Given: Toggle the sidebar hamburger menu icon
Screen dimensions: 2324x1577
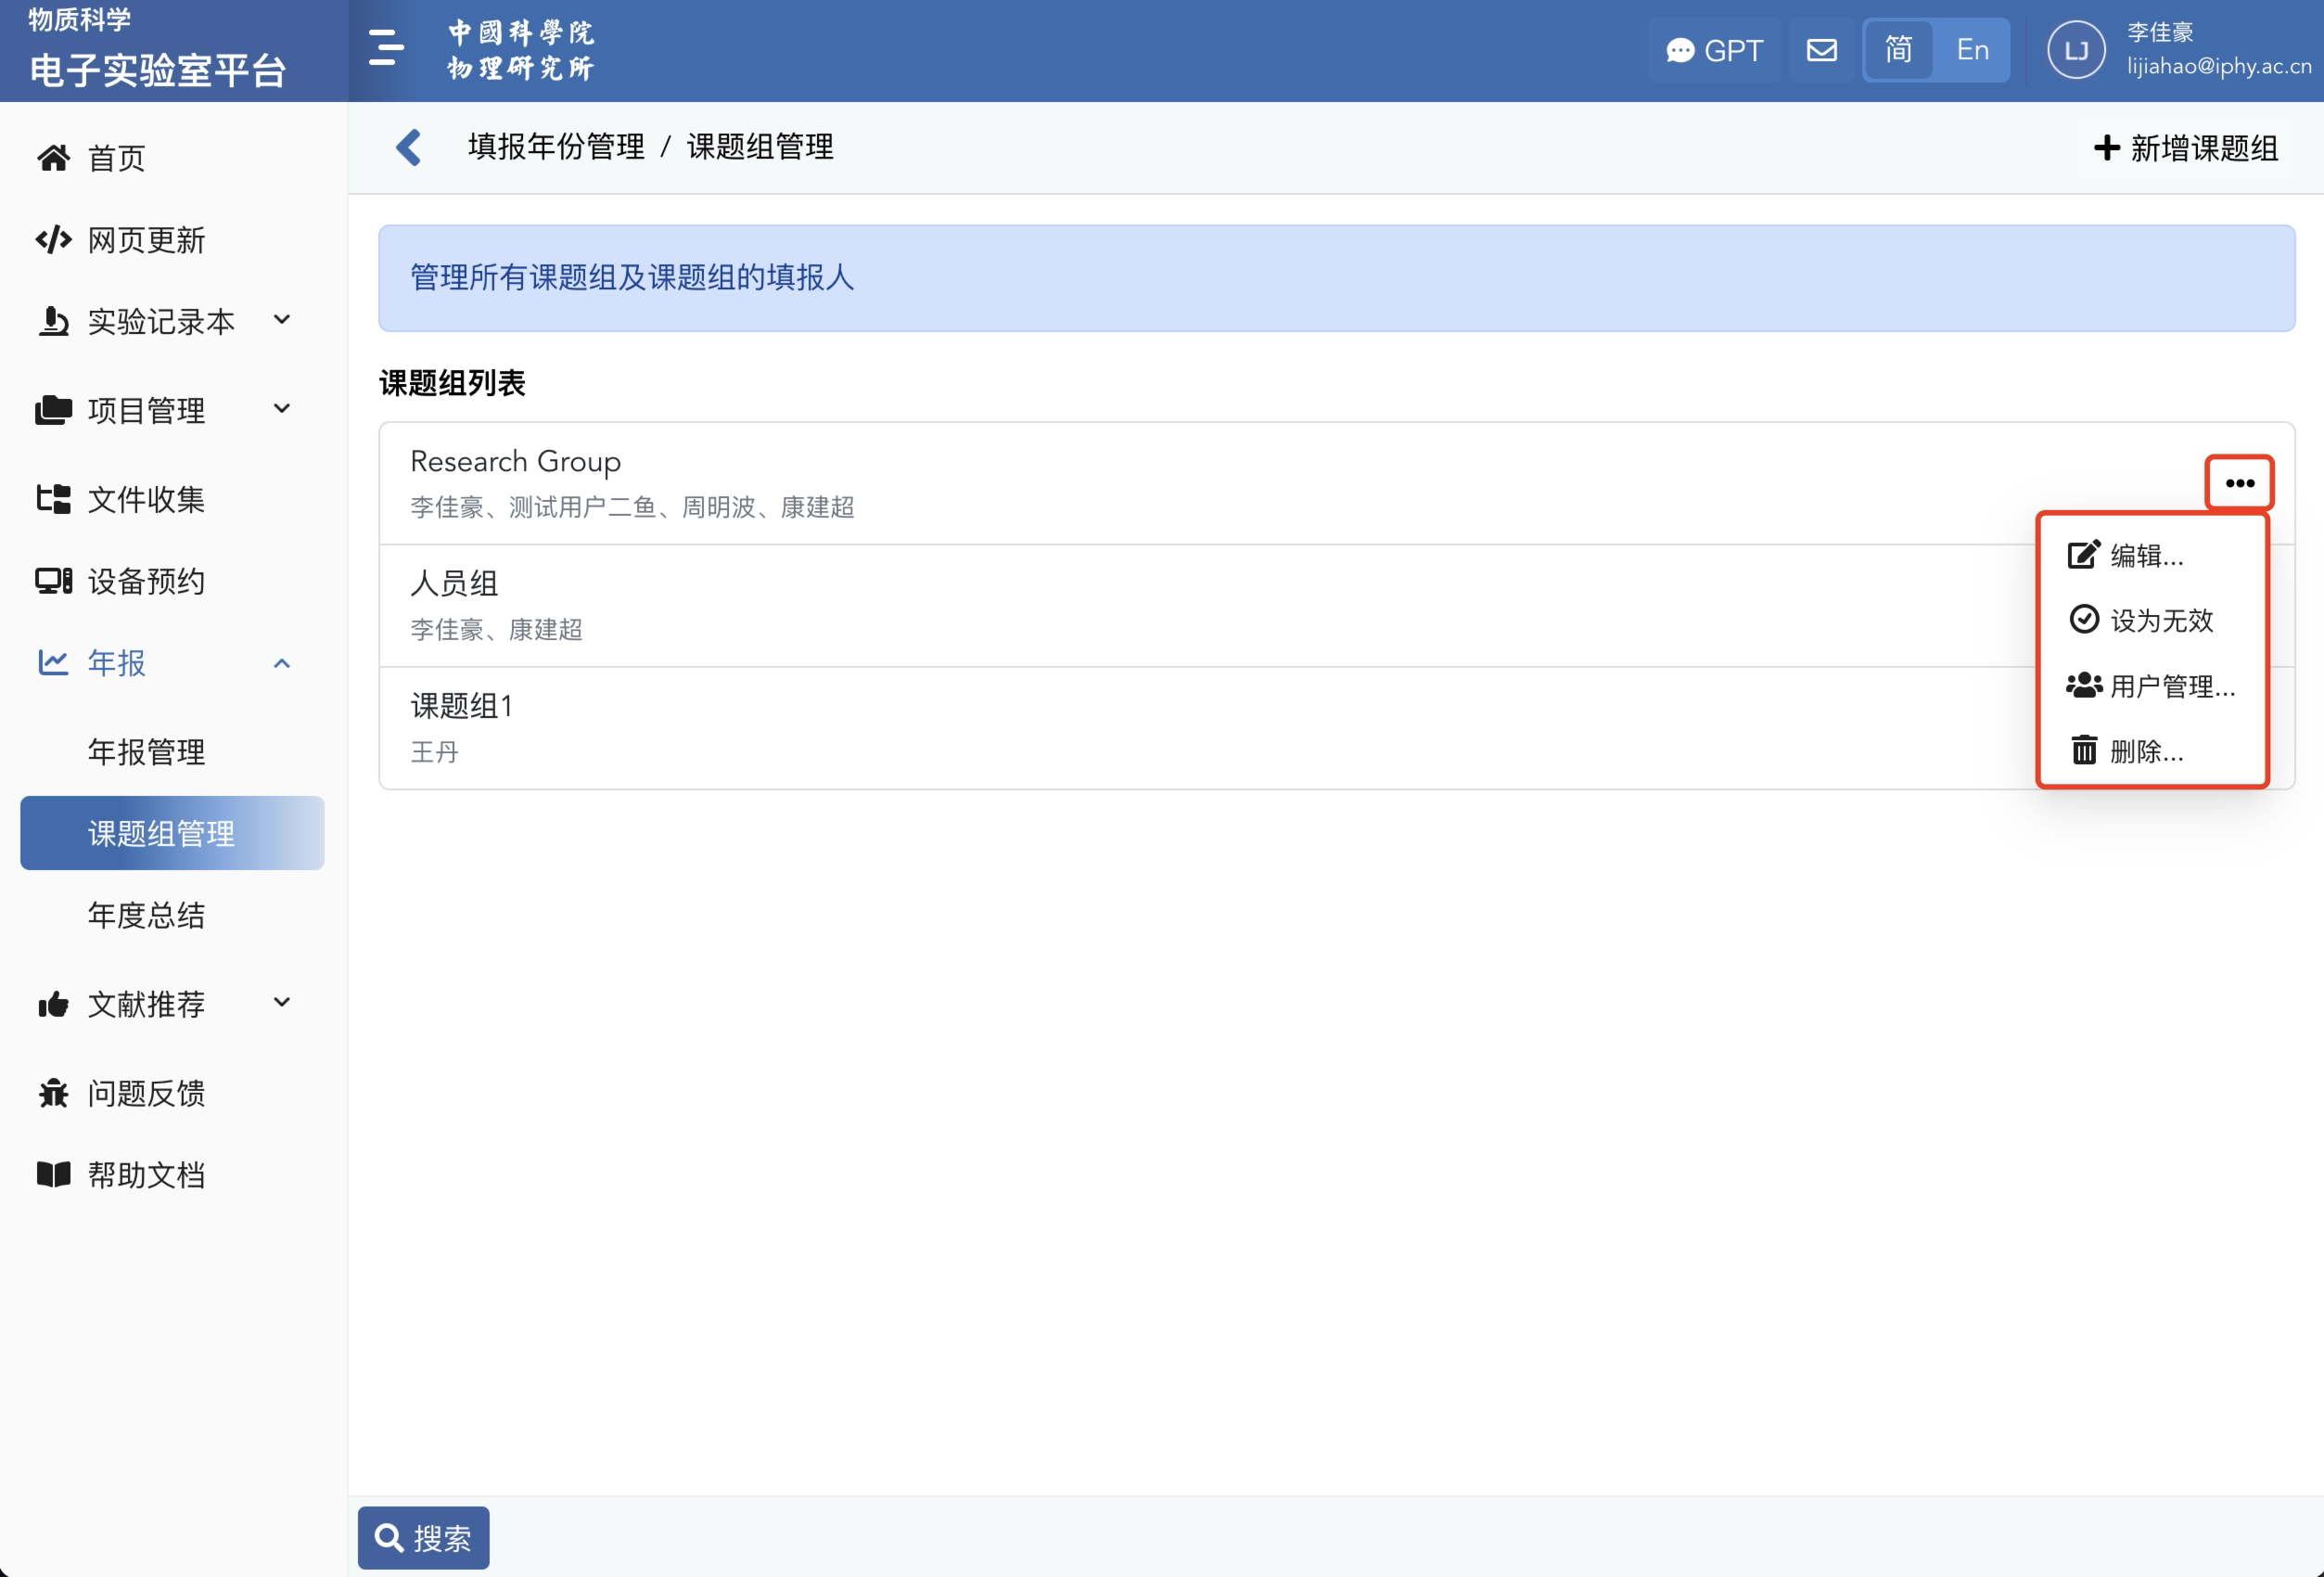Looking at the screenshot, I should click(386, 48).
